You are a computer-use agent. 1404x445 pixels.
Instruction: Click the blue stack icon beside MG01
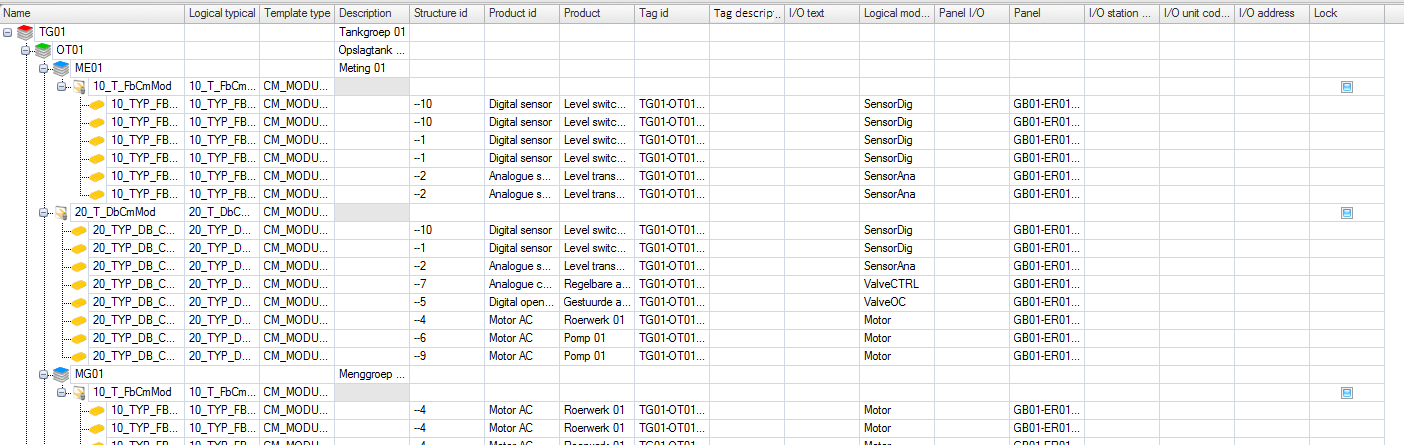[x=62, y=374]
